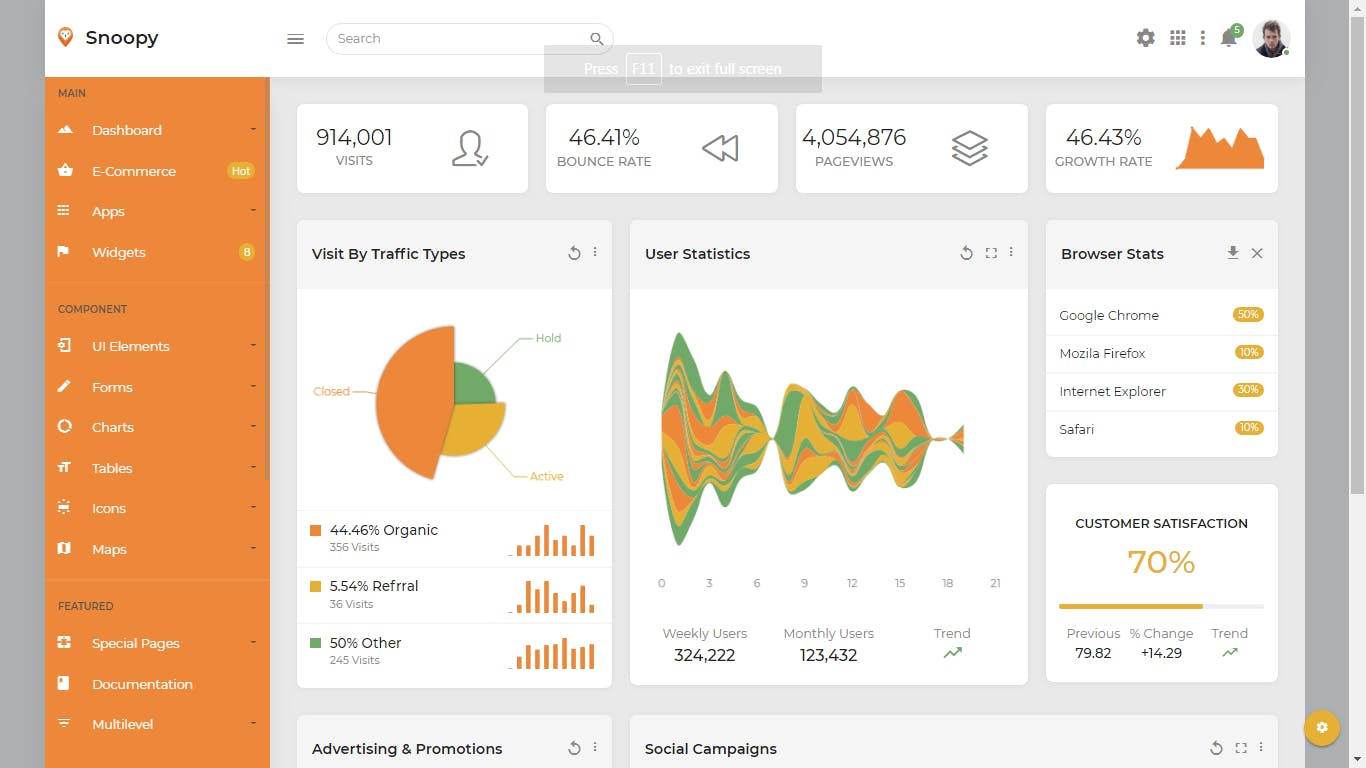Download Browser Stats data
The width and height of the screenshot is (1366, 768).
pos(1233,253)
